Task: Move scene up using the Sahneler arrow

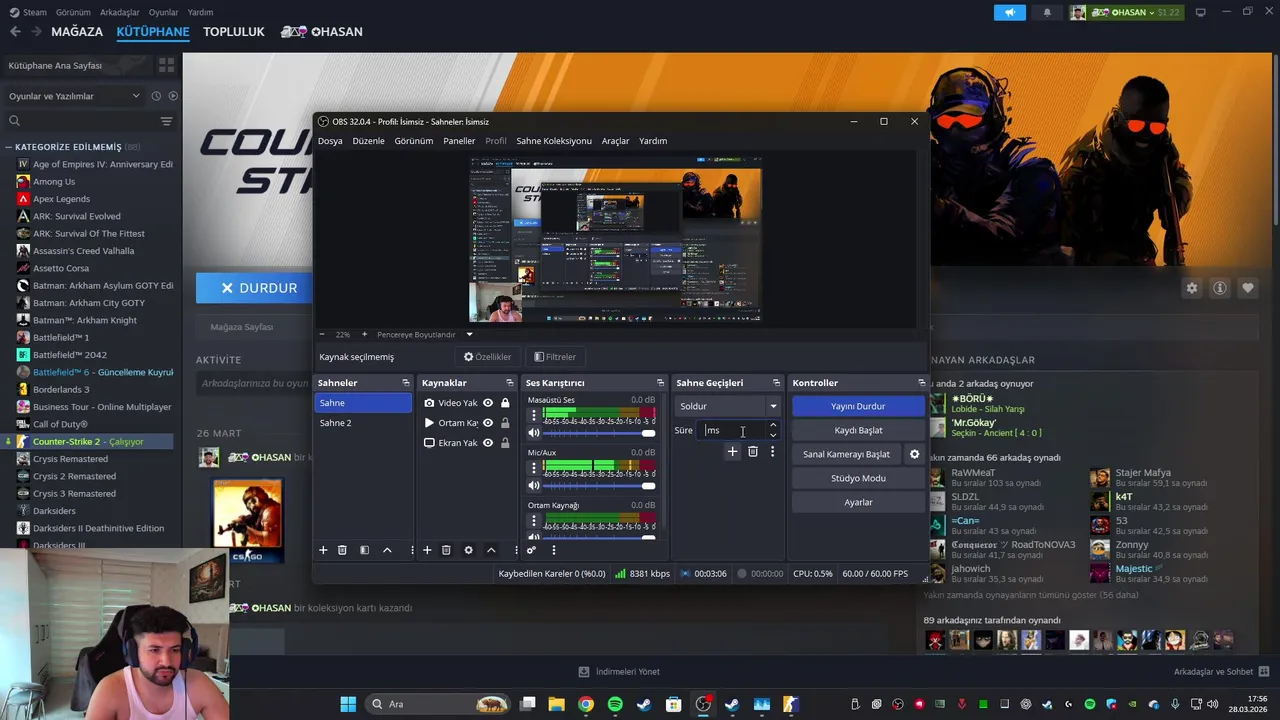Action: [x=387, y=550]
